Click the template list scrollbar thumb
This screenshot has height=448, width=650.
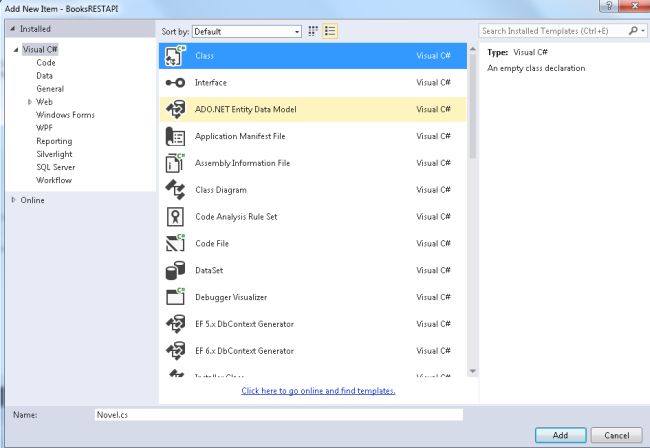(x=473, y=107)
